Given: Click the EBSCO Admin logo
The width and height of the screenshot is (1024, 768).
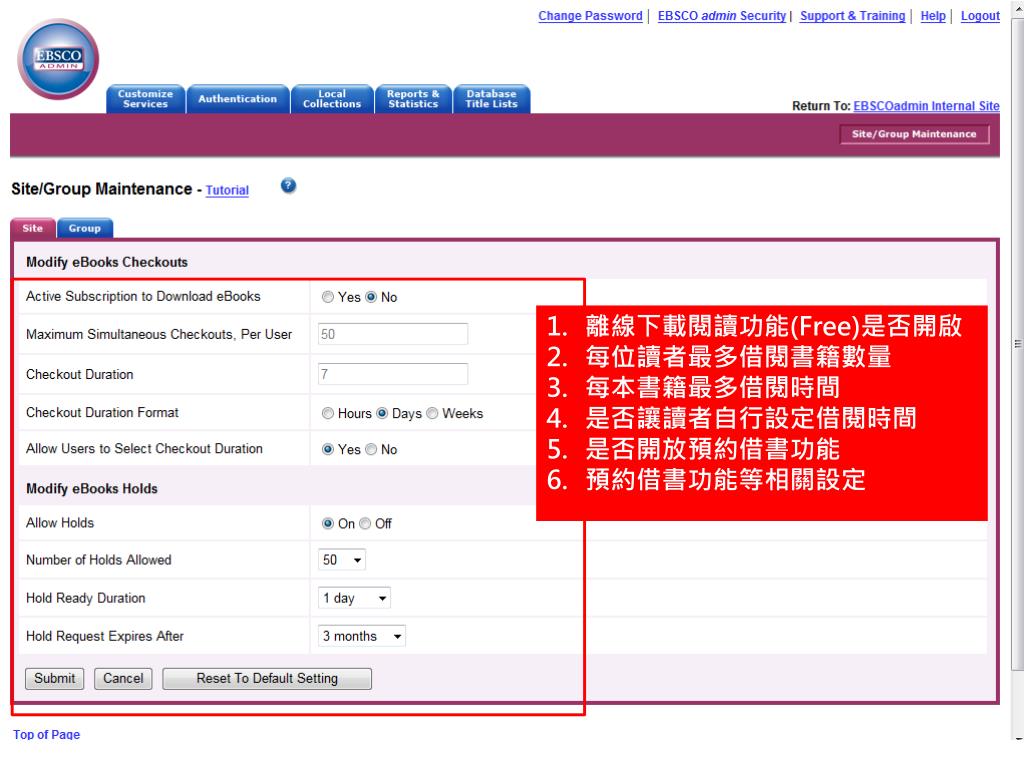Looking at the screenshot, I should tap(58, 59).
